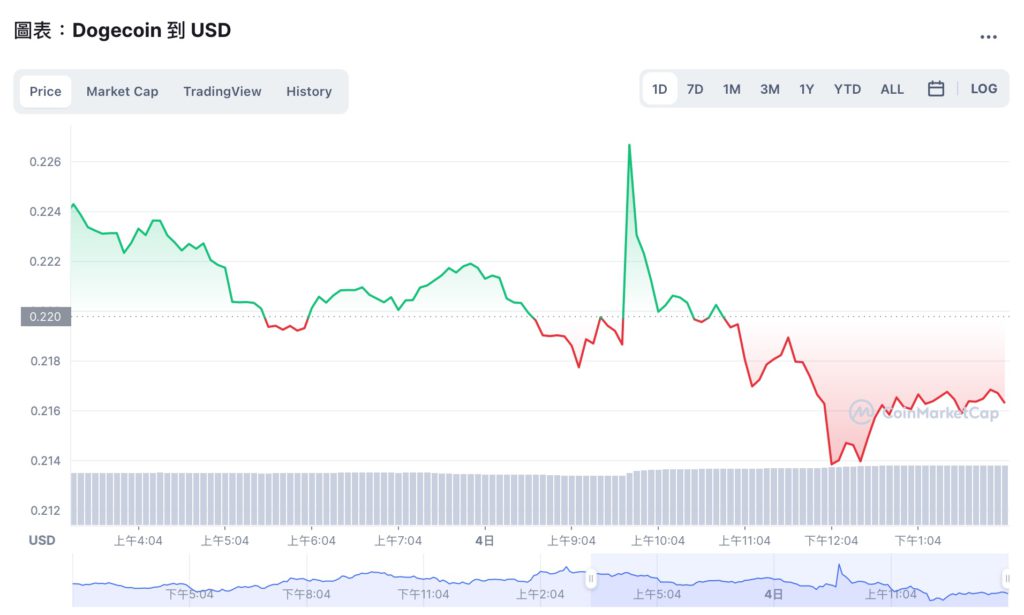This screenshot has height=615, width=1024.
Task: Click the USD axis currency label
Action: click(42, 541)
